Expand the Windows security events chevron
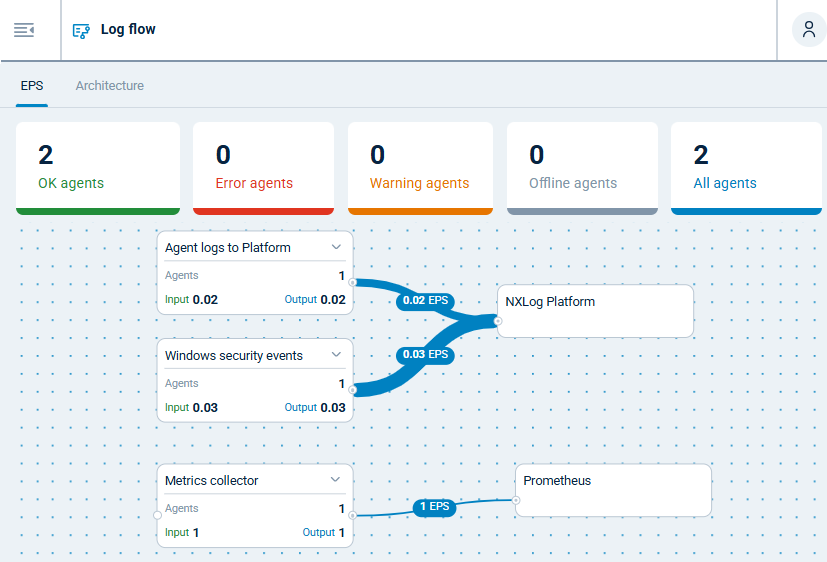Viewport: 827px width, 562px height. (336, 355)
